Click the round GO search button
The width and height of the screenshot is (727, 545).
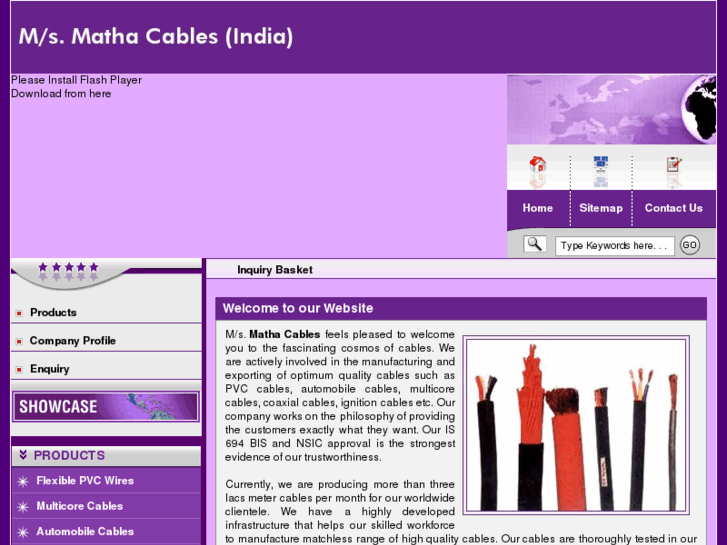pyautogui.click(x=689, y=245)
